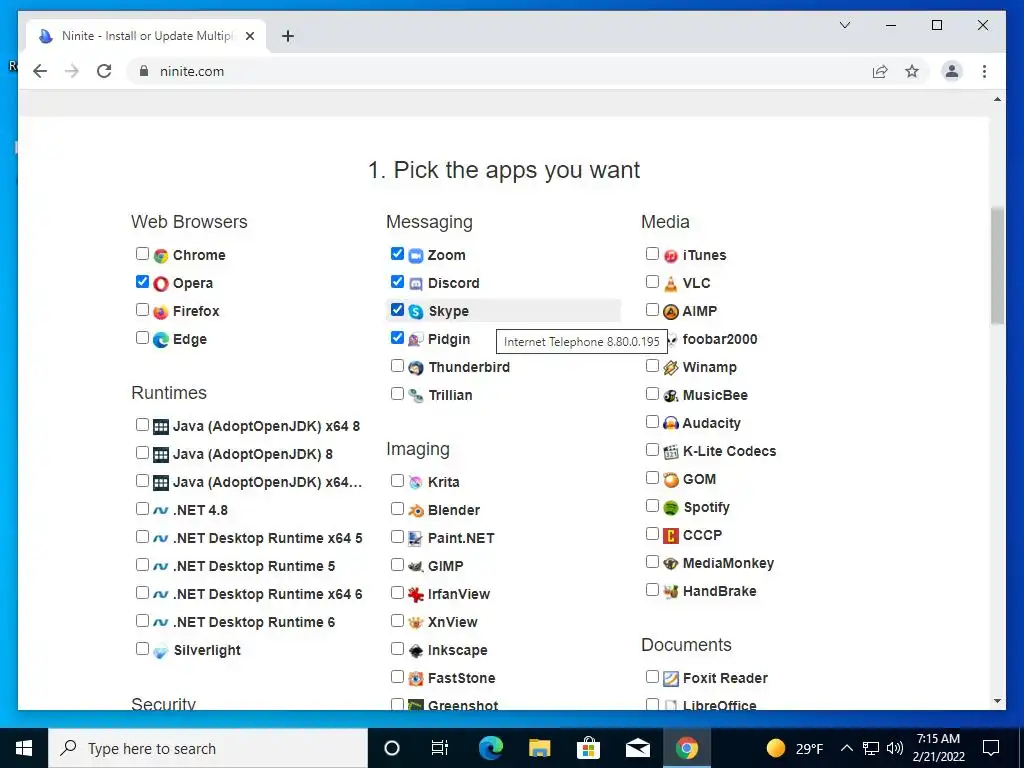Reload the page with refresh icon
Viewport: 1024px width, 768px height.
click(x=104, y=71)
